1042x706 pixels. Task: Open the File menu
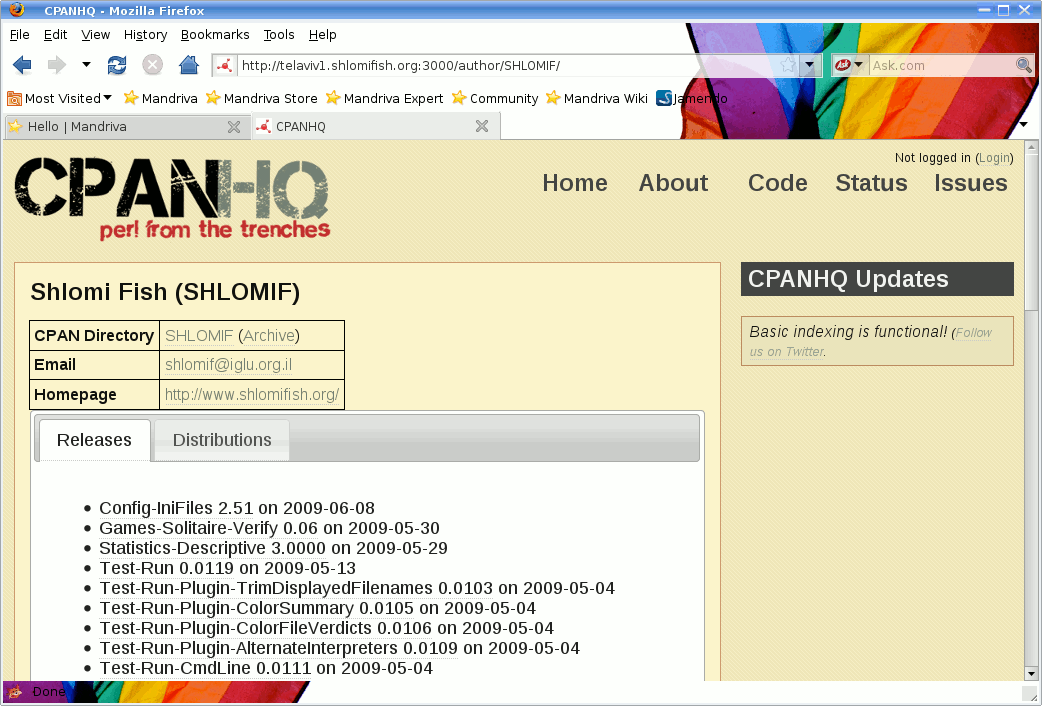click(x=19, y=35)
